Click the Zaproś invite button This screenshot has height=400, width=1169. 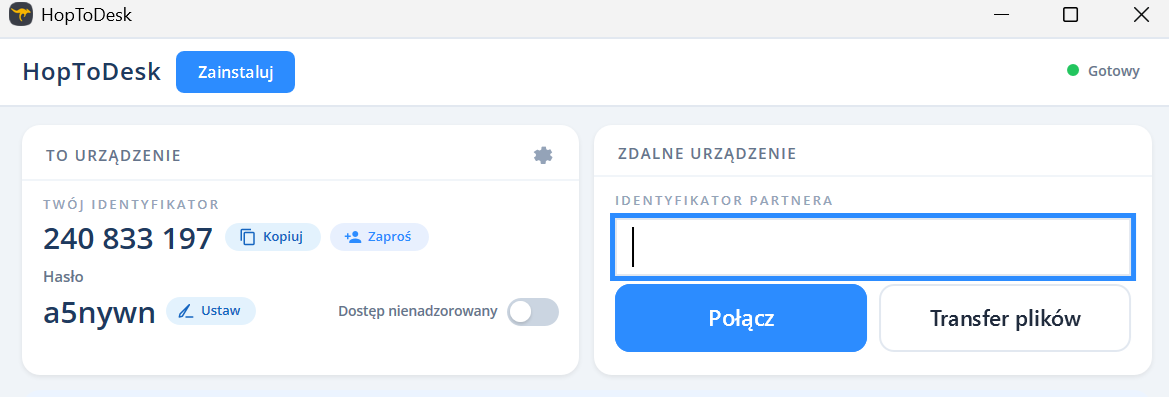coord(379,237)
